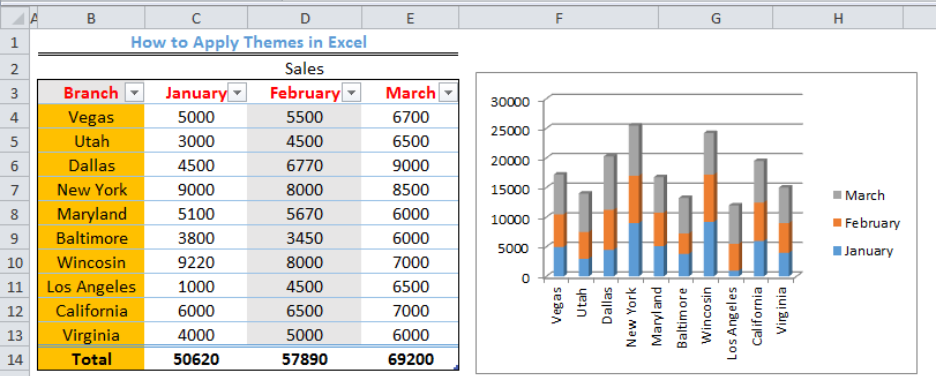Viewport: 938px width, 379px height.
Task: Select column G header
Action: point(715,19)
